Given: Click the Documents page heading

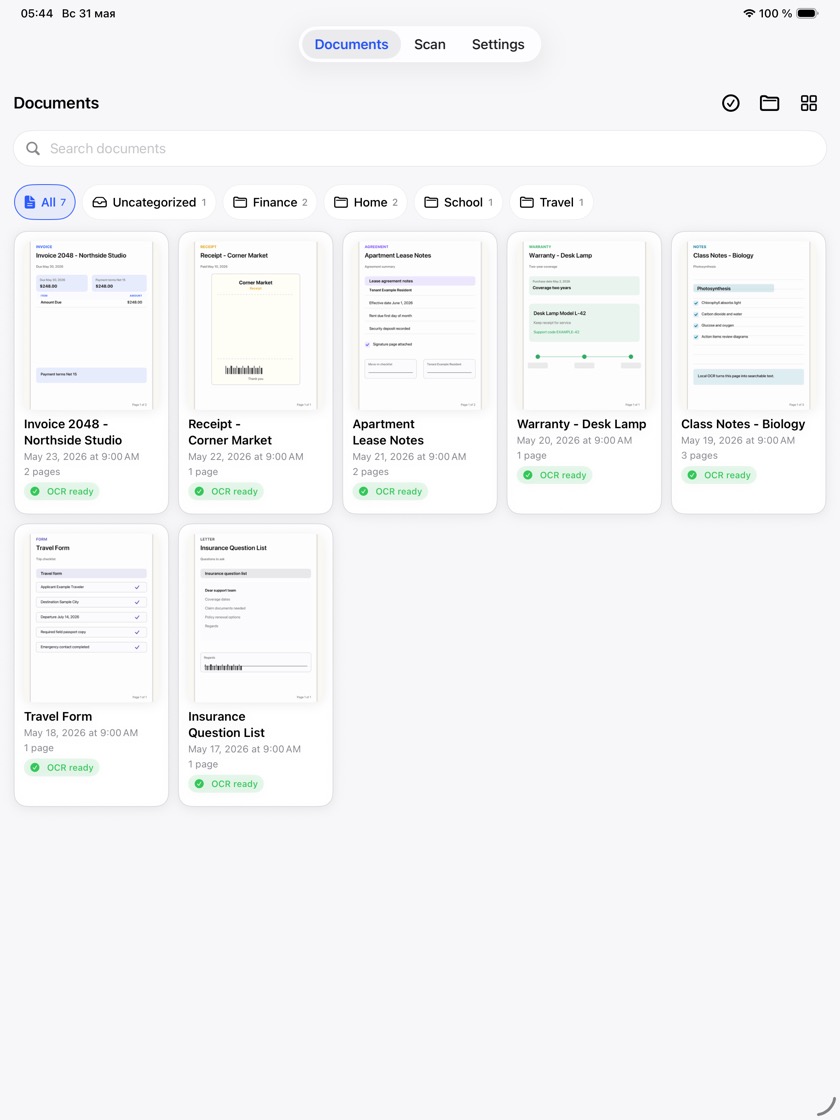Looking at the screenshot, I should click(56, 103).
